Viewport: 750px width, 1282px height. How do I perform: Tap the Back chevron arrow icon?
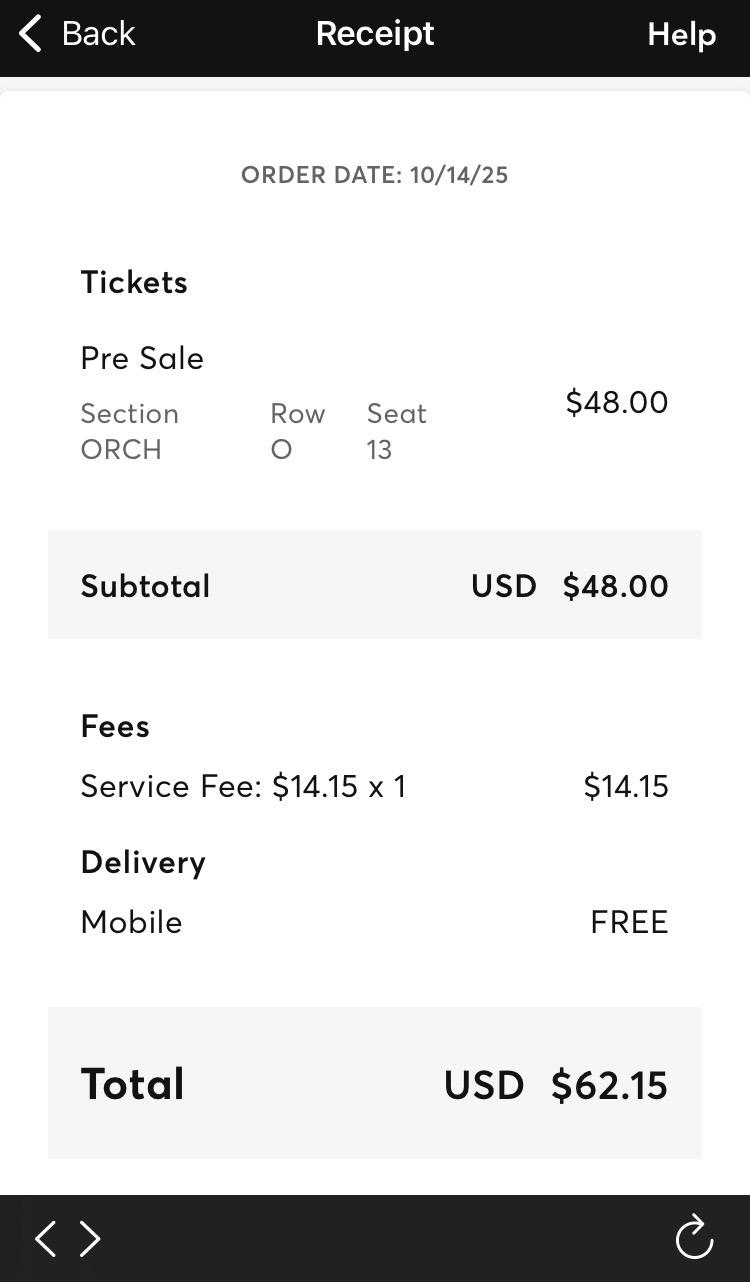tap(31, 34)
